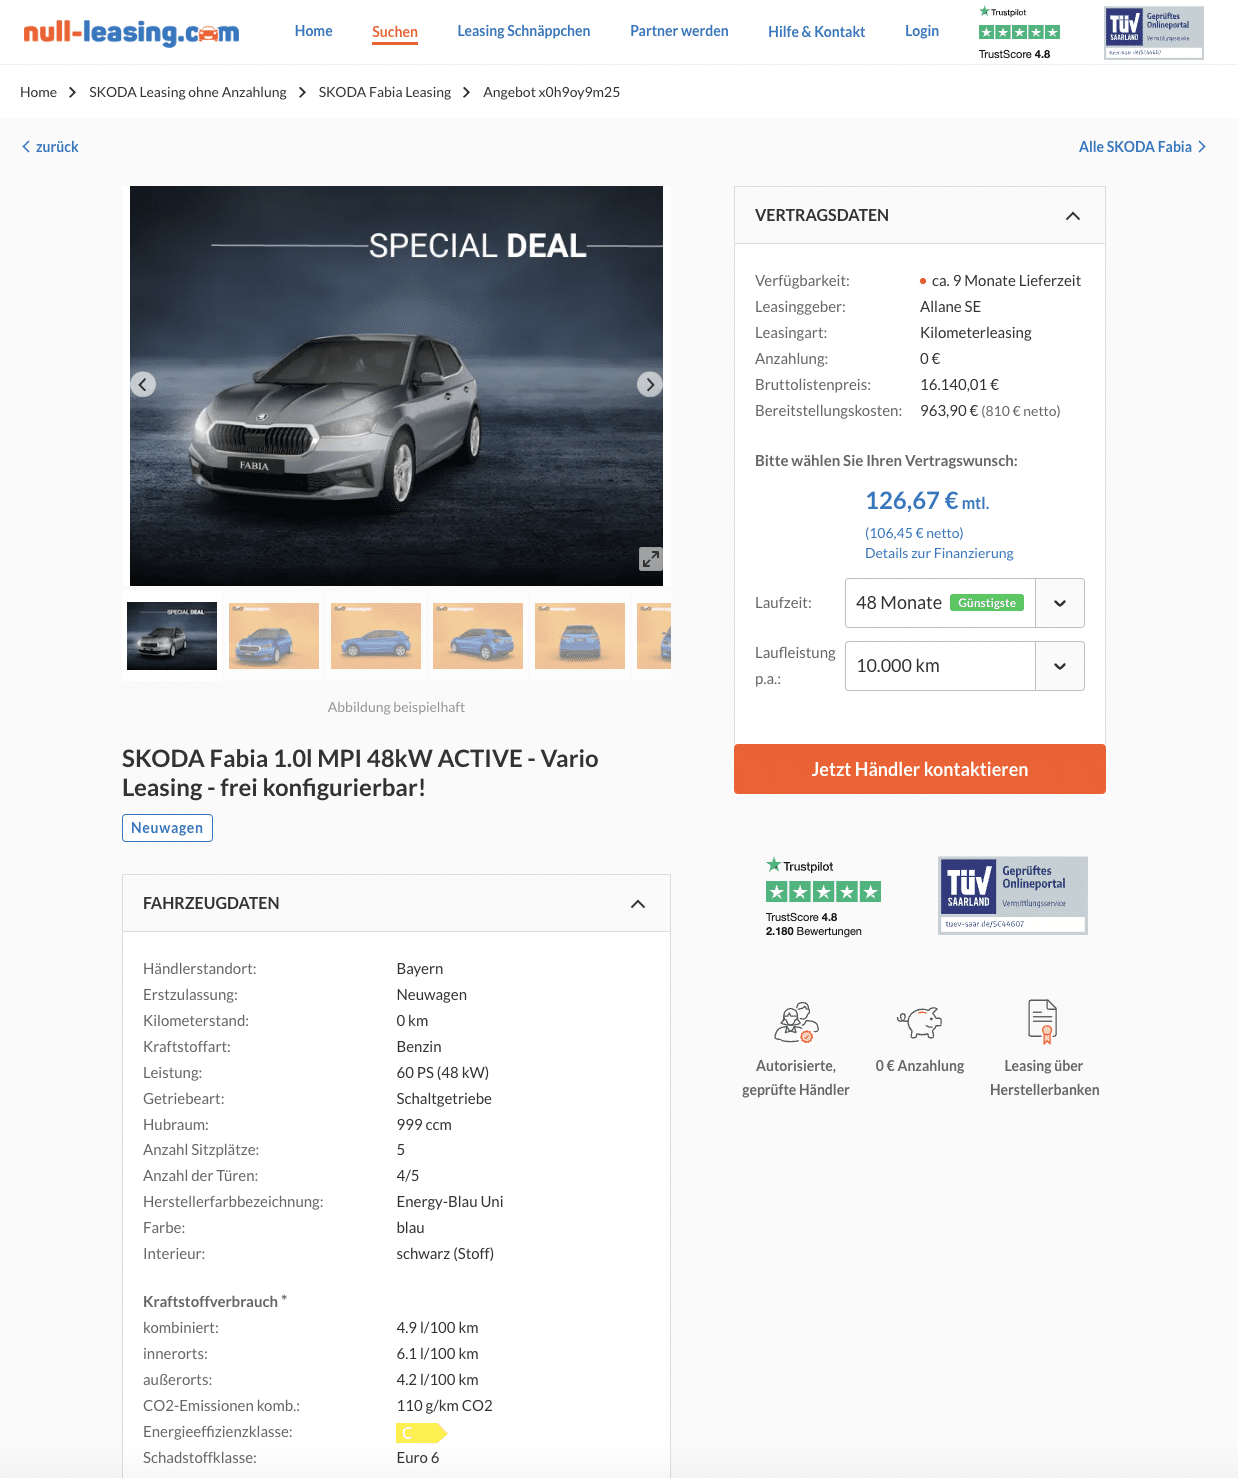
Task: Click authorized dealers icon
Action: 796,1022
